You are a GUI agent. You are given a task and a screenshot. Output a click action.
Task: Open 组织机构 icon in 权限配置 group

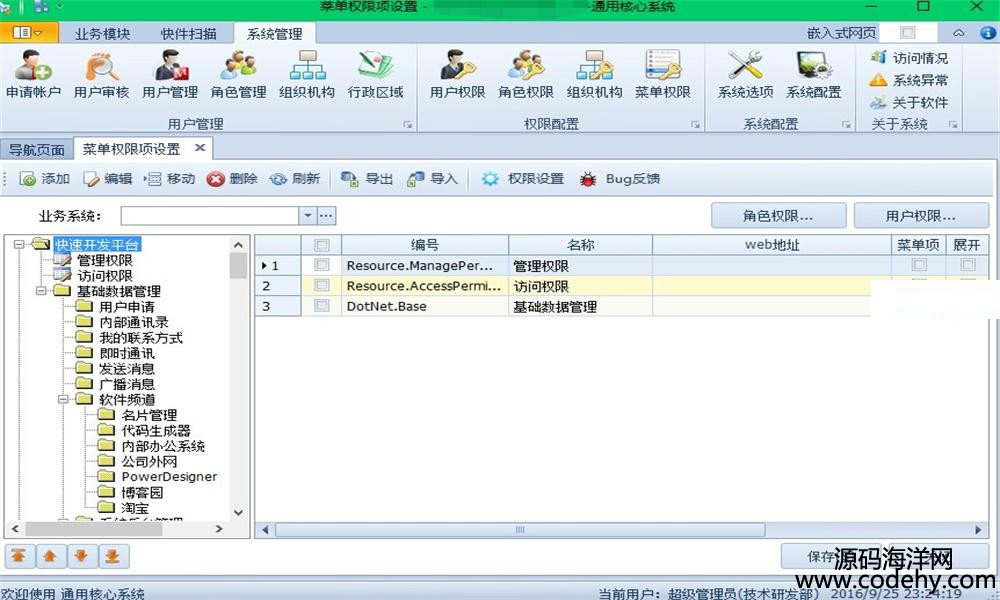594,74
